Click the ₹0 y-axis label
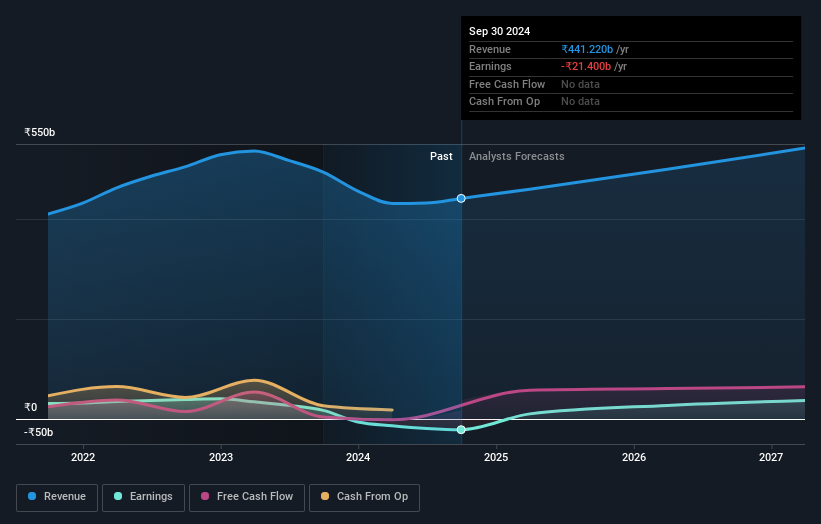Image resolution: width=821 pixels, height=524 pixels. [30, 407]
